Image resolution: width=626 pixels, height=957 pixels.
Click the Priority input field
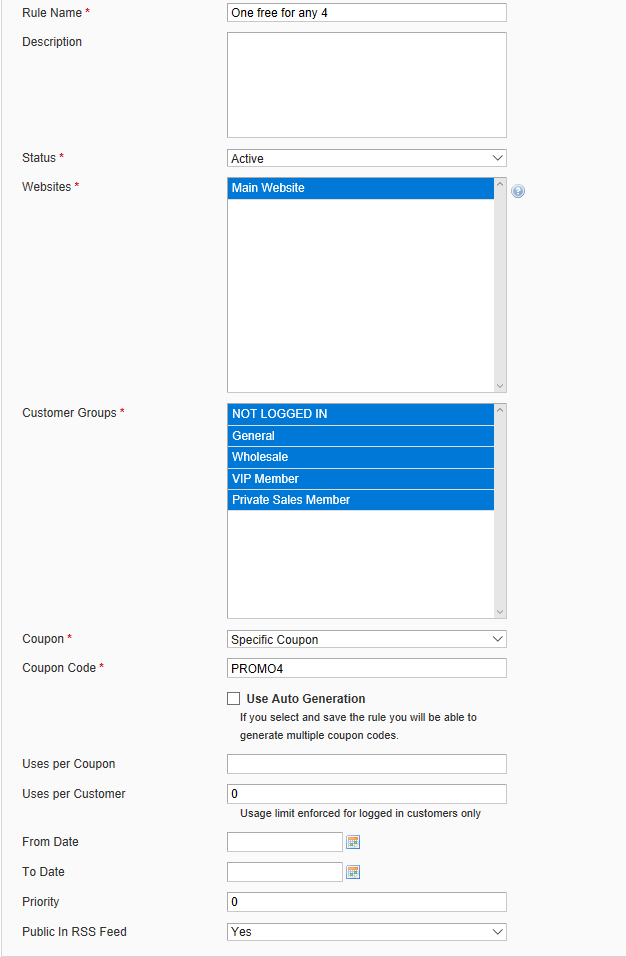[x=366, y=902]
